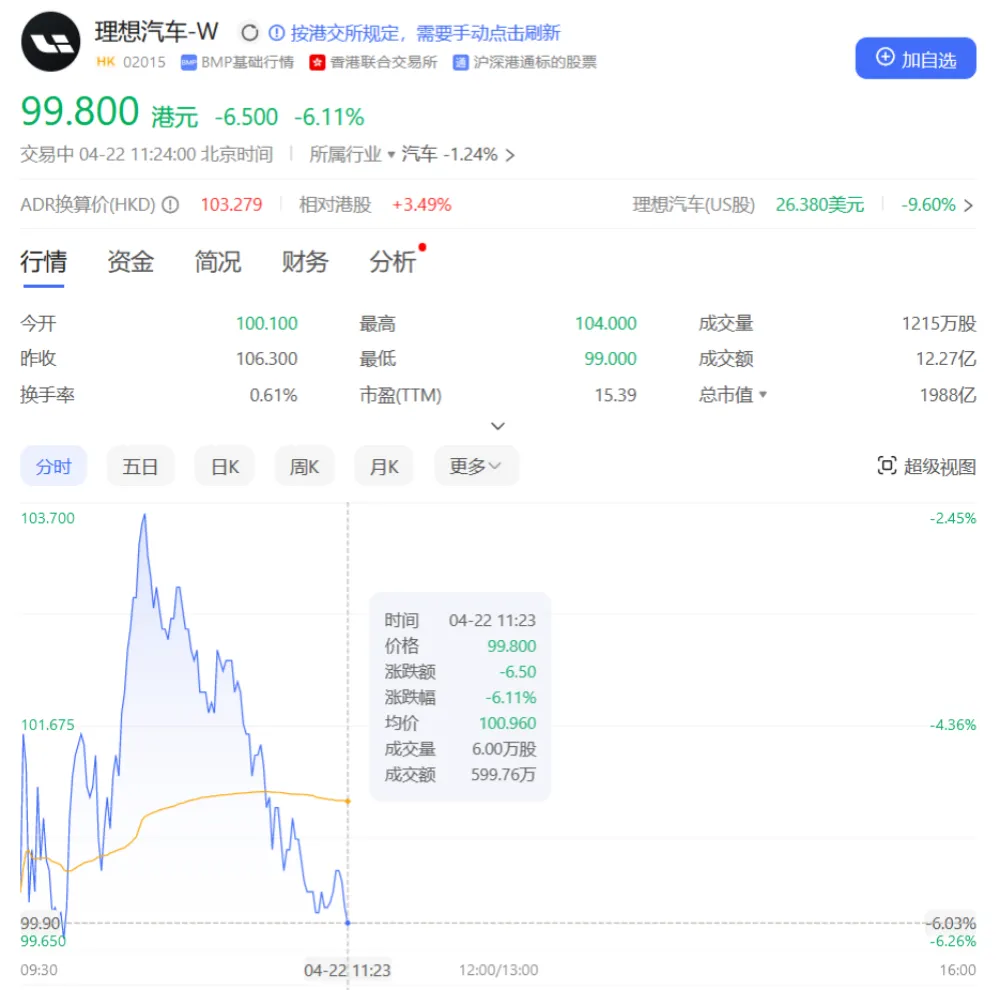Select 日K chart view
The width and height of the screenshot is (1000, 990).
[225, 466]
